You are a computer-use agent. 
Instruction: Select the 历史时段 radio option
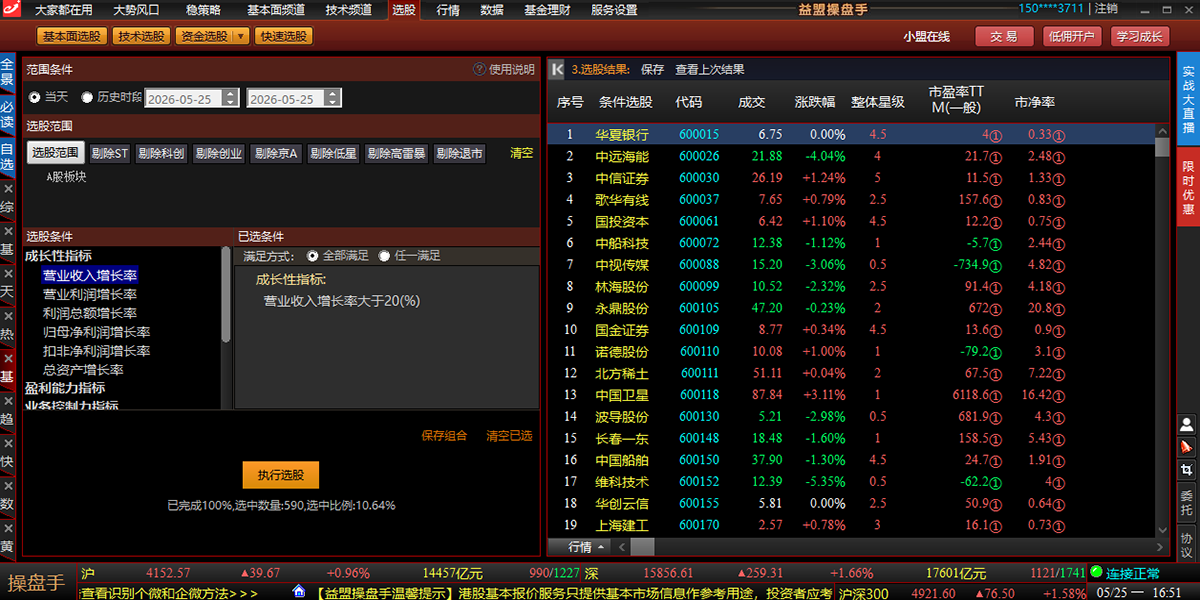[87, 98]
